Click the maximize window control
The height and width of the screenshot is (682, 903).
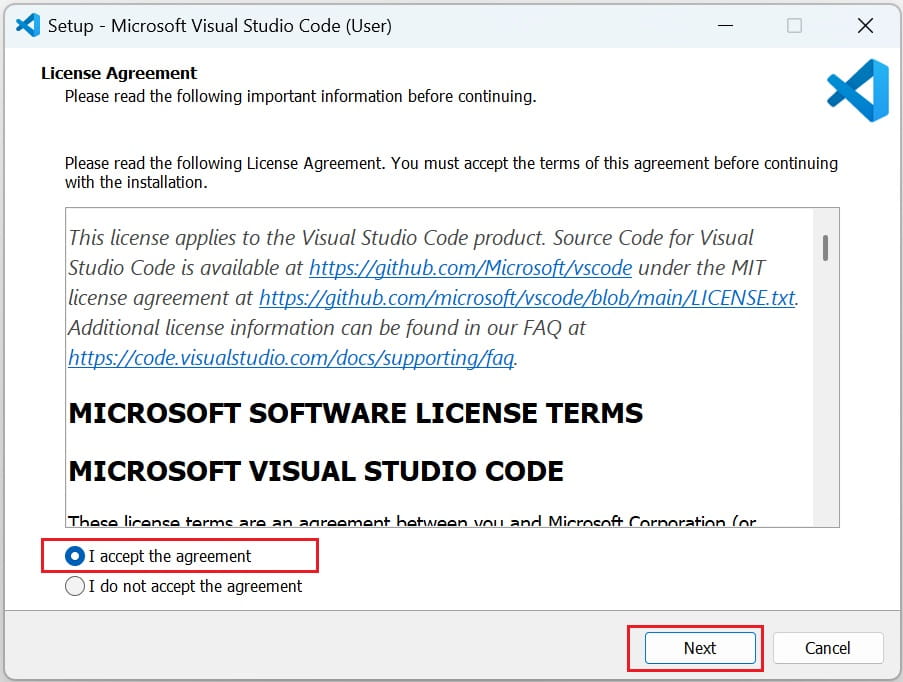(x=795, y=25)
